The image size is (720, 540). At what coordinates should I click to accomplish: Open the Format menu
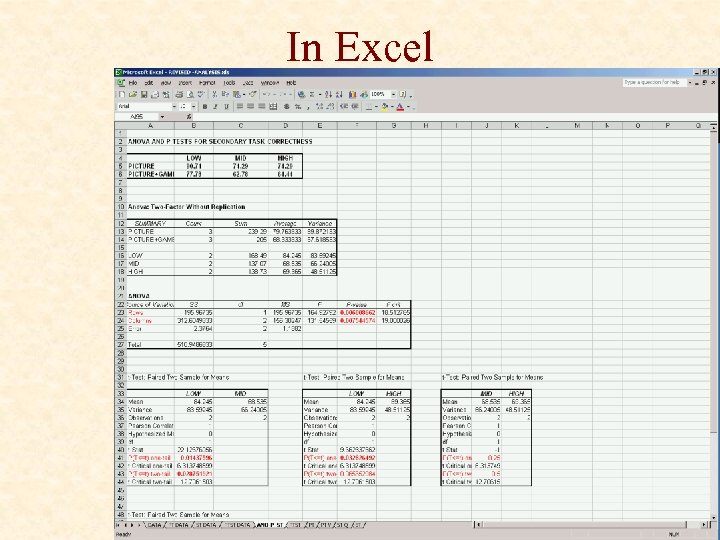207,83
